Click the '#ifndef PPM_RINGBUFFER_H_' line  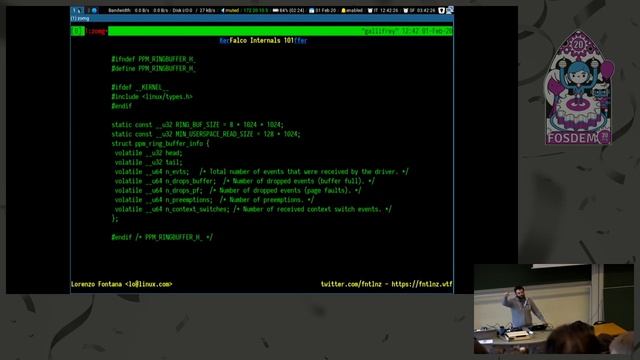pyautogui.click(x=153, y=59)
